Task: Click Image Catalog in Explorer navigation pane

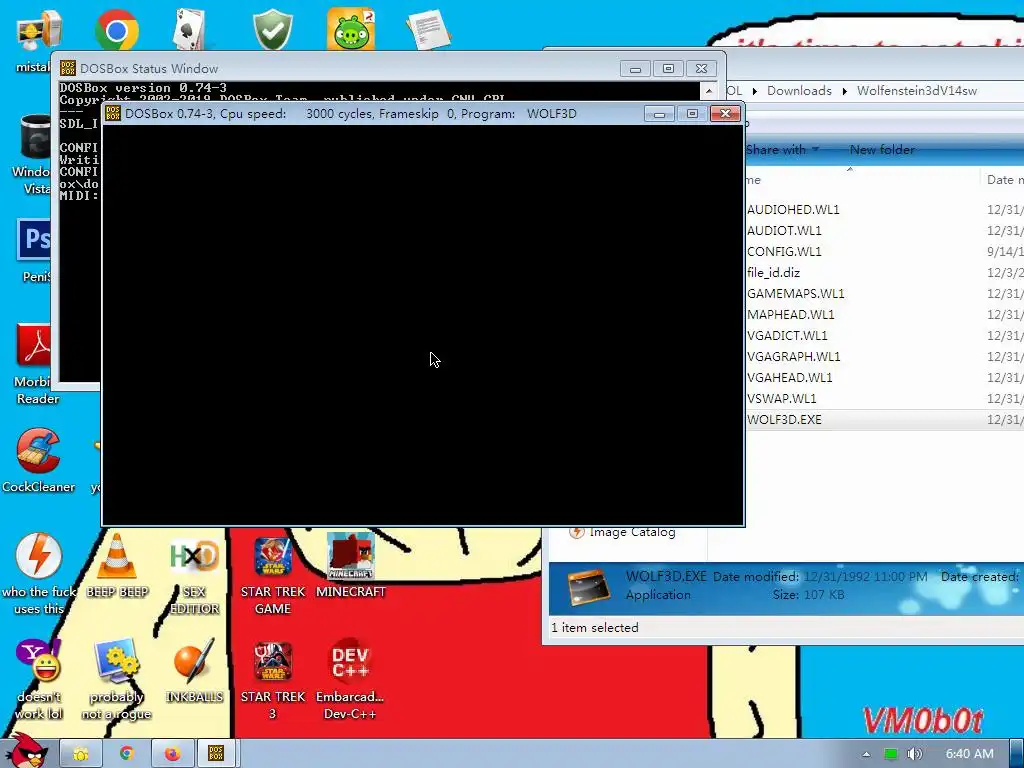Action: coord(632,532)
